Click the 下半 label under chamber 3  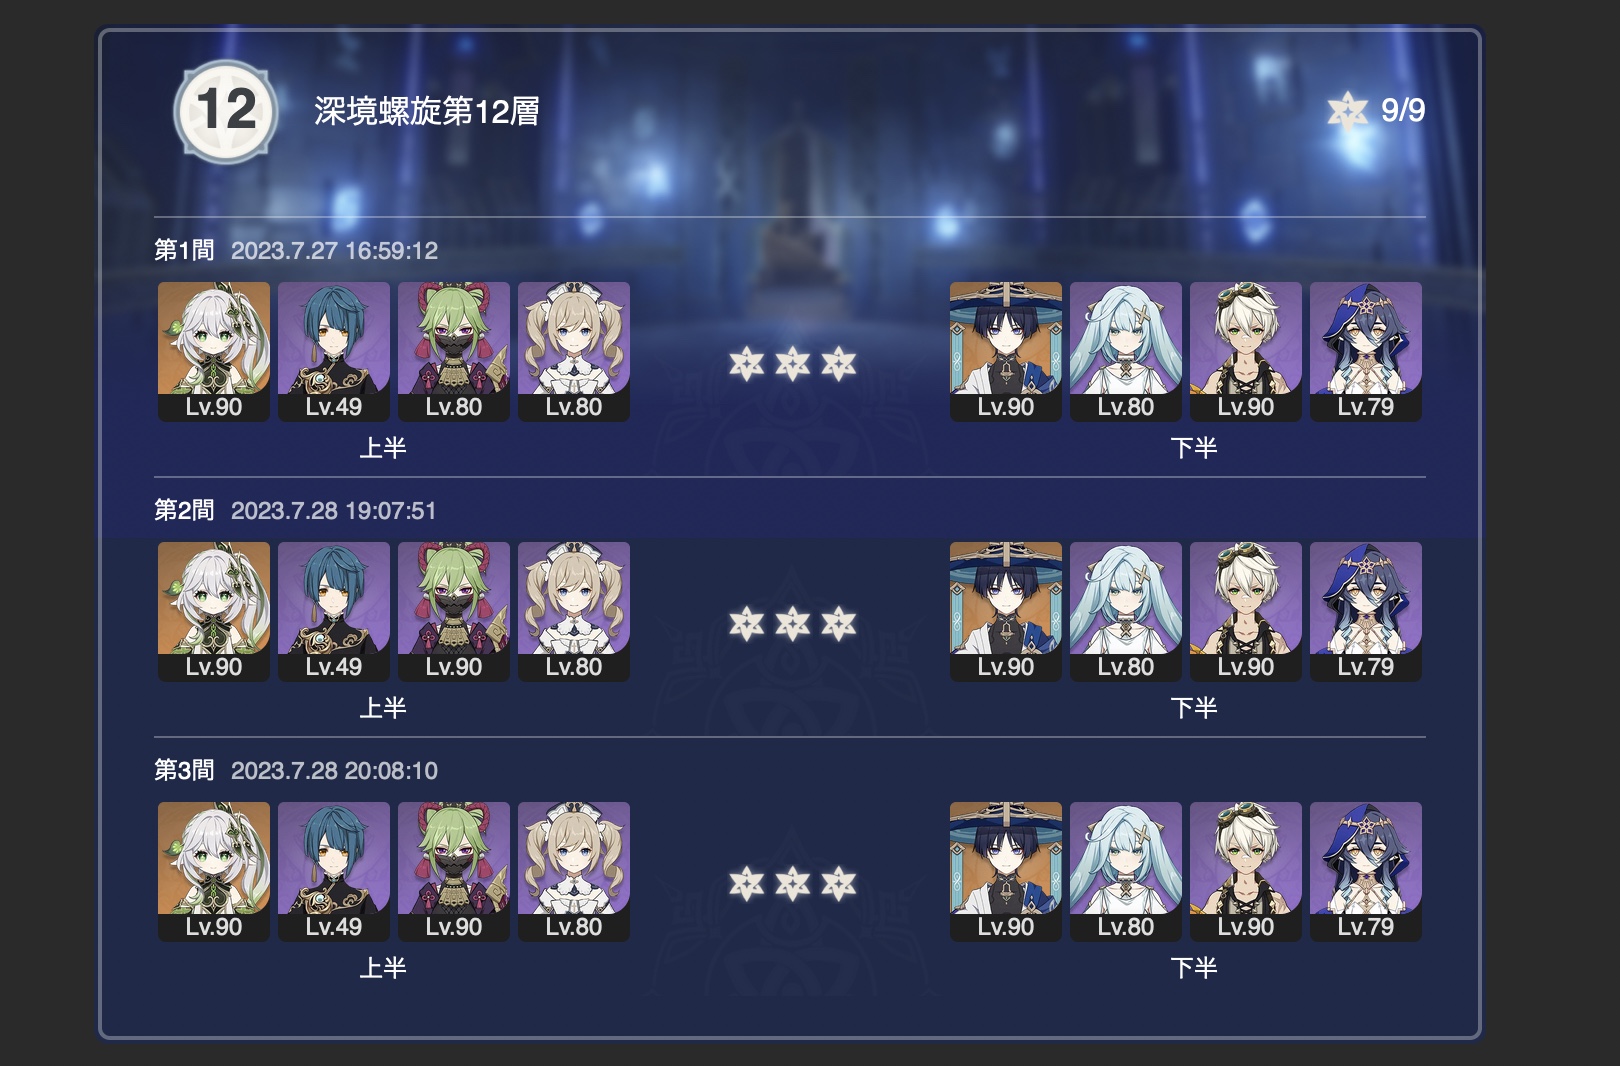tap(1194, 968)
